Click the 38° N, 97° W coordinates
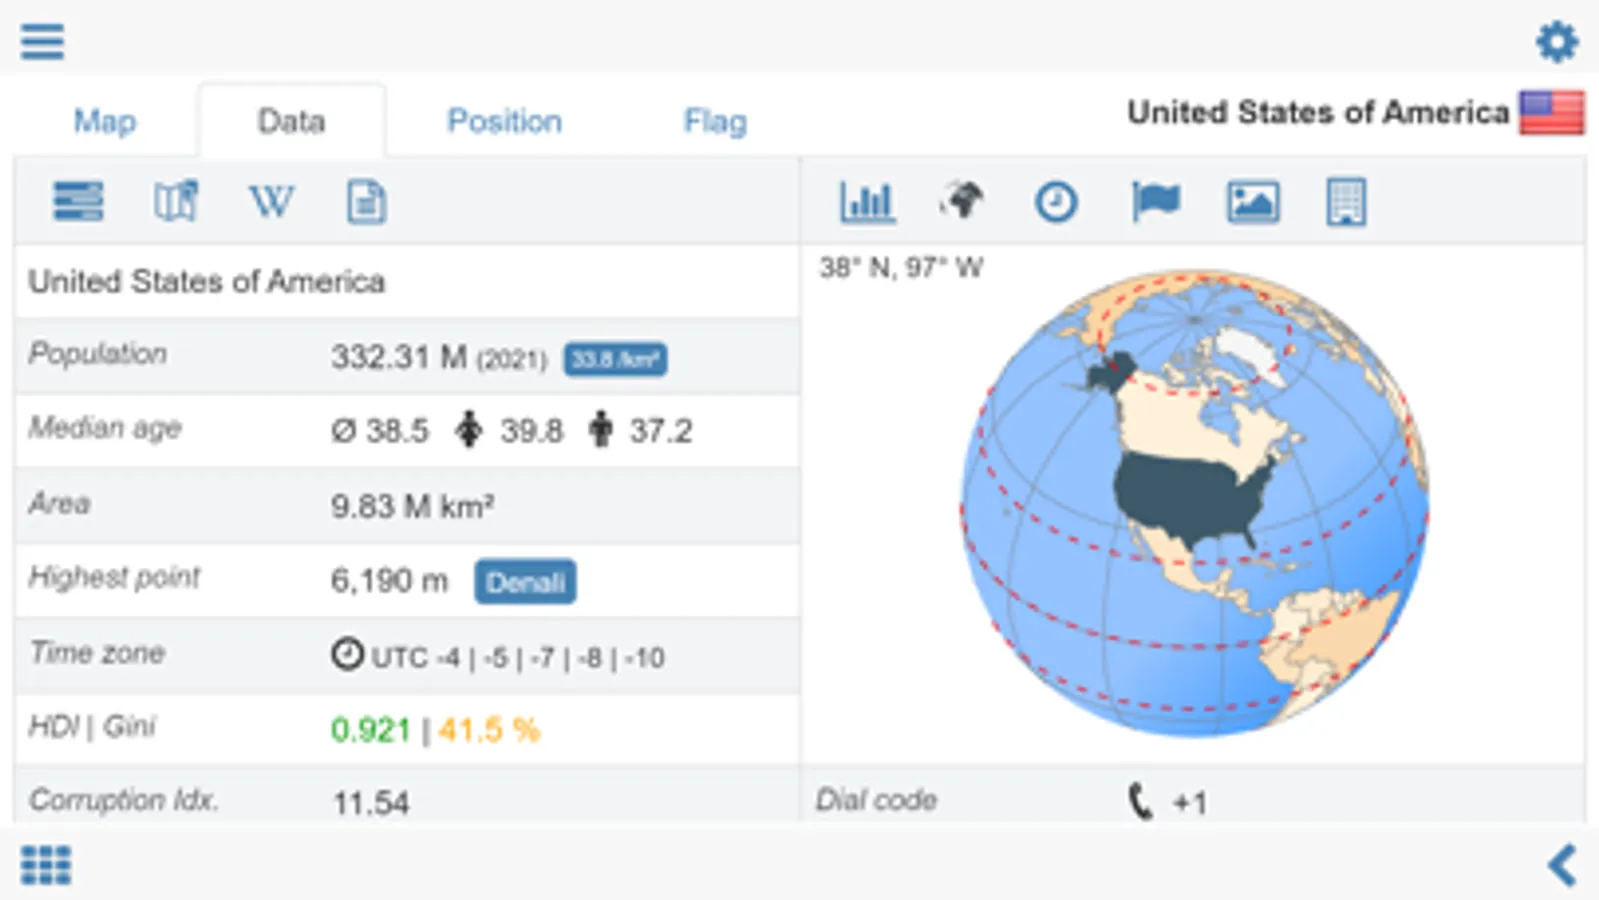 point(901,268)
